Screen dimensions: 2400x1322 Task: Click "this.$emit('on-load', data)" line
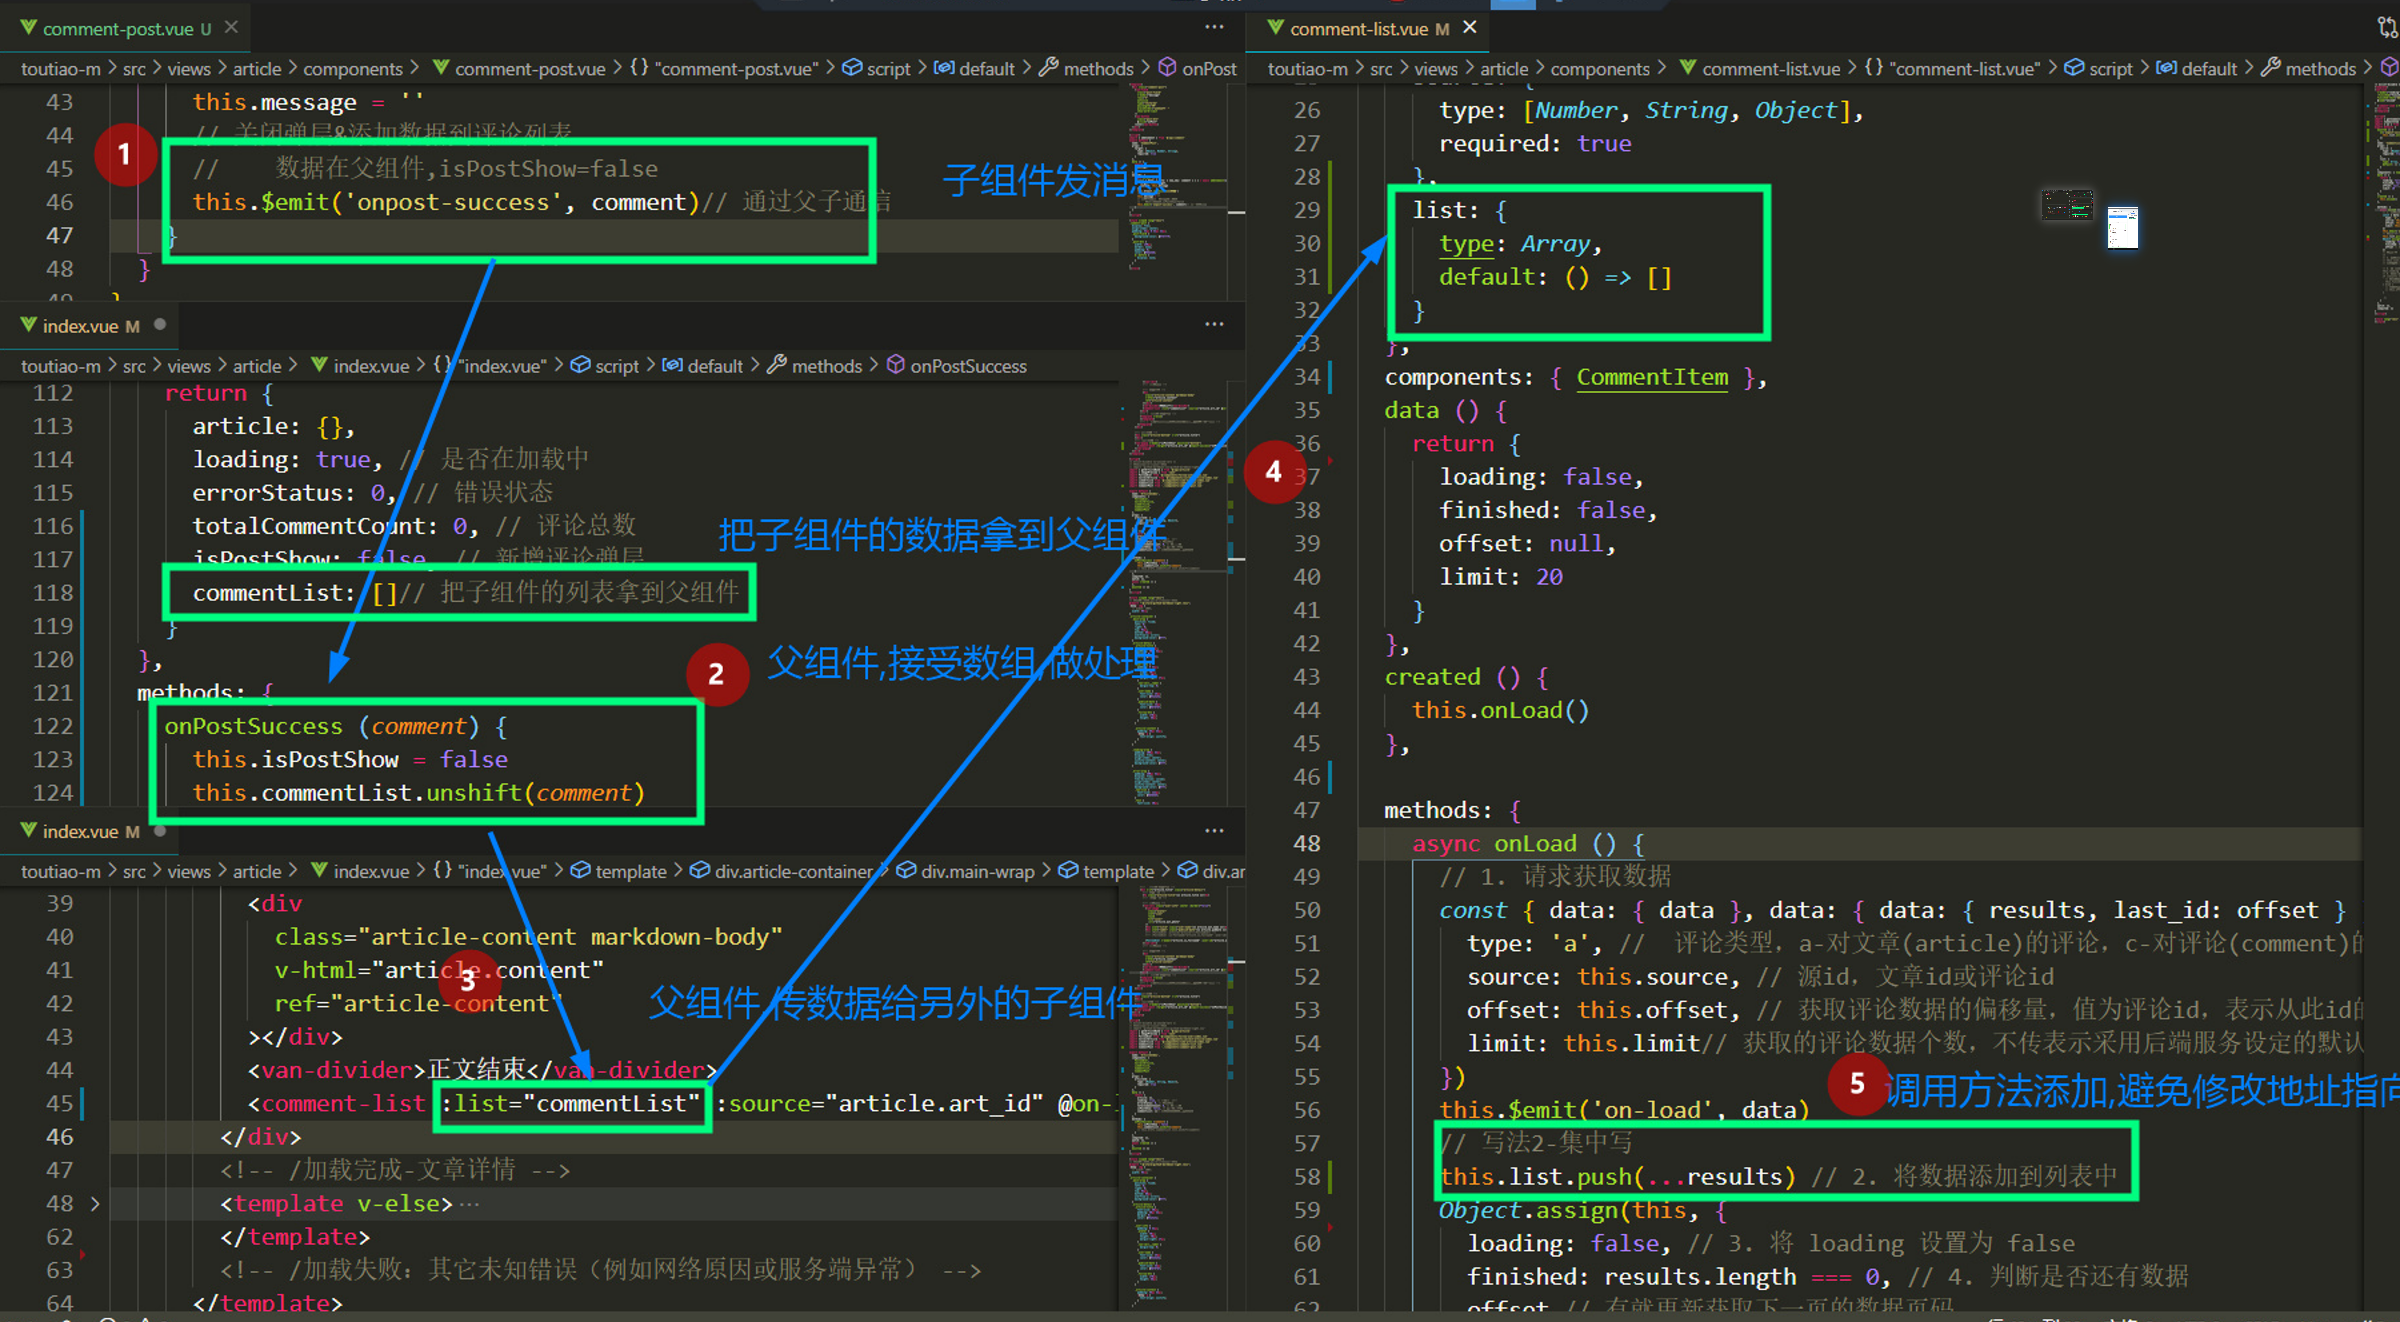(x=1624, y=1109)
